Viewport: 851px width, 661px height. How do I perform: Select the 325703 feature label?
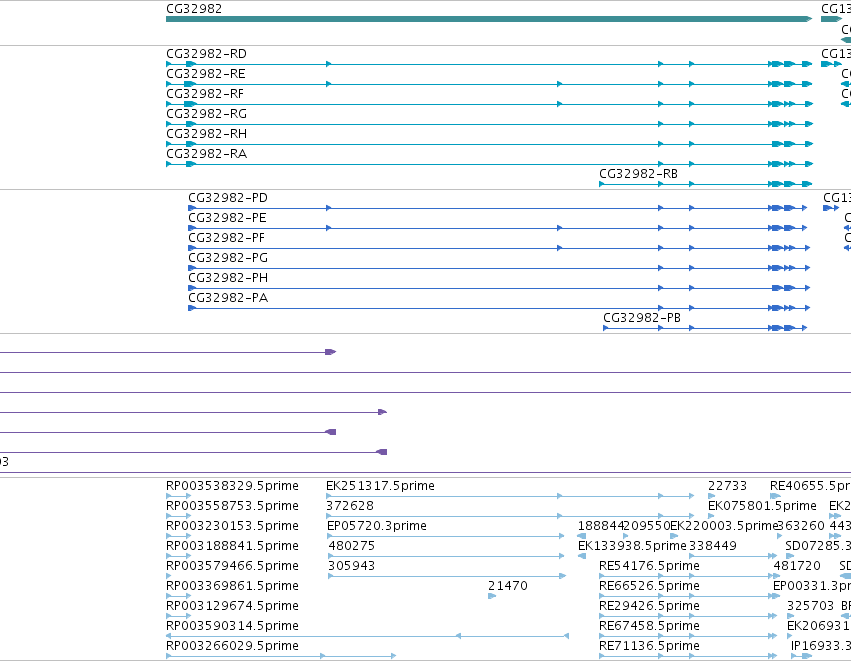pos(811,606)
